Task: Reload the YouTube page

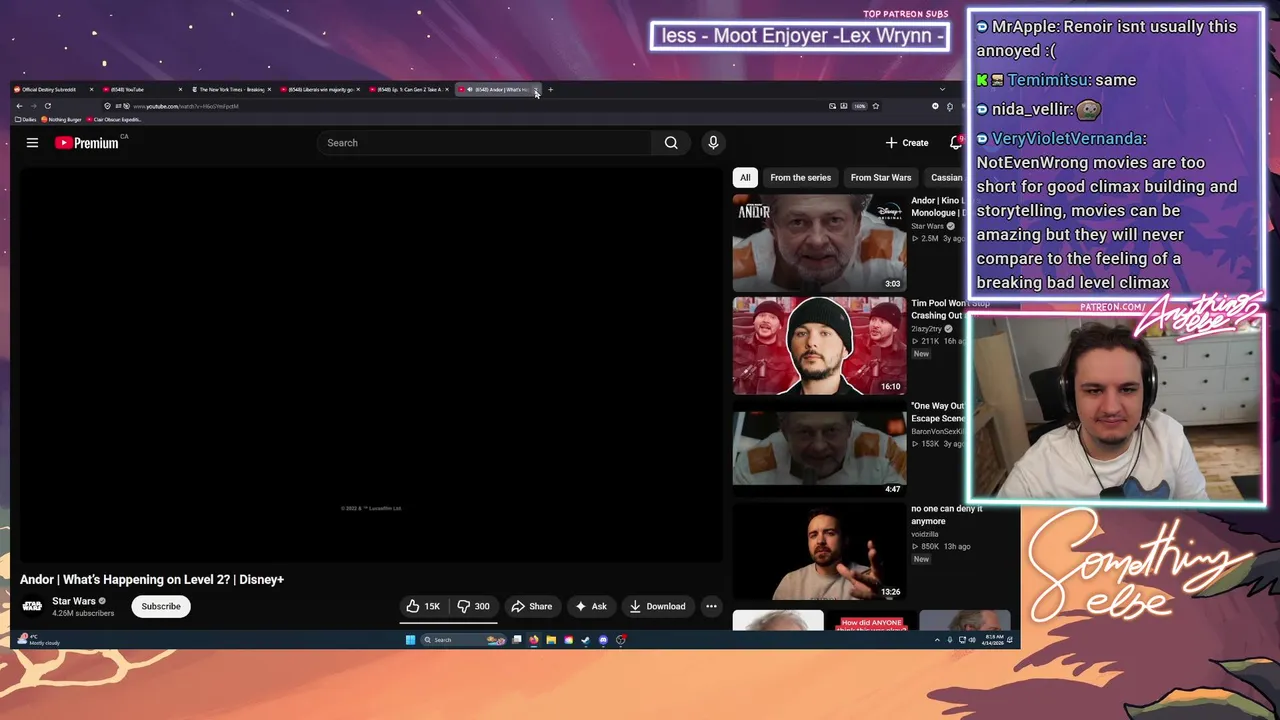Action: pos(47,106)
